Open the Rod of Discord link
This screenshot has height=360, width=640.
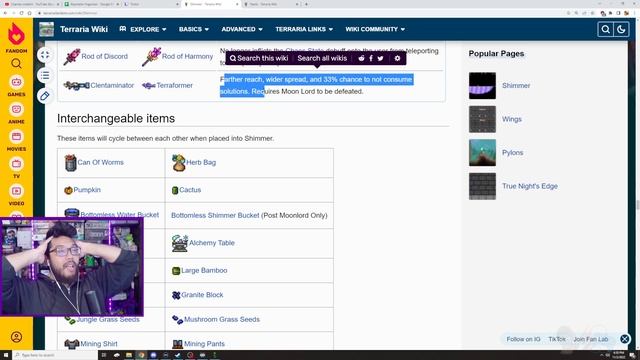click(104, 56)
